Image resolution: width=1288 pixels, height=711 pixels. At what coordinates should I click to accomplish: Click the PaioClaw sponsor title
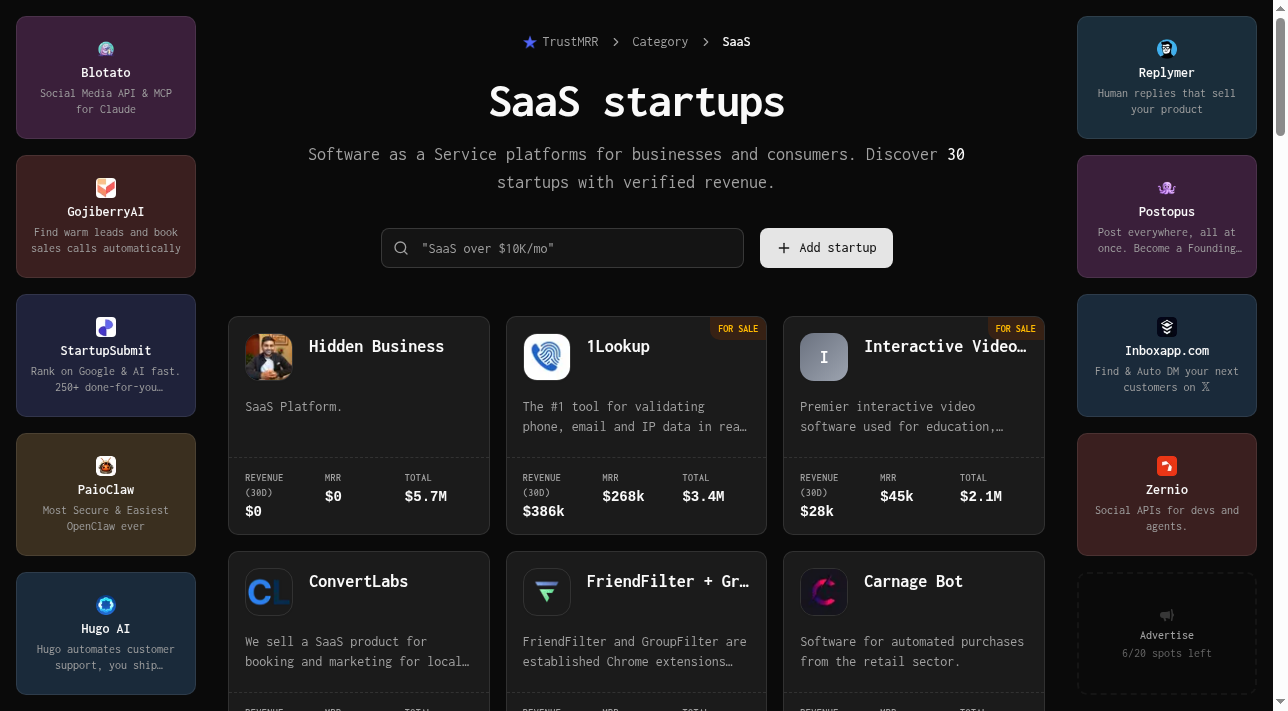(x=106, y=490)
